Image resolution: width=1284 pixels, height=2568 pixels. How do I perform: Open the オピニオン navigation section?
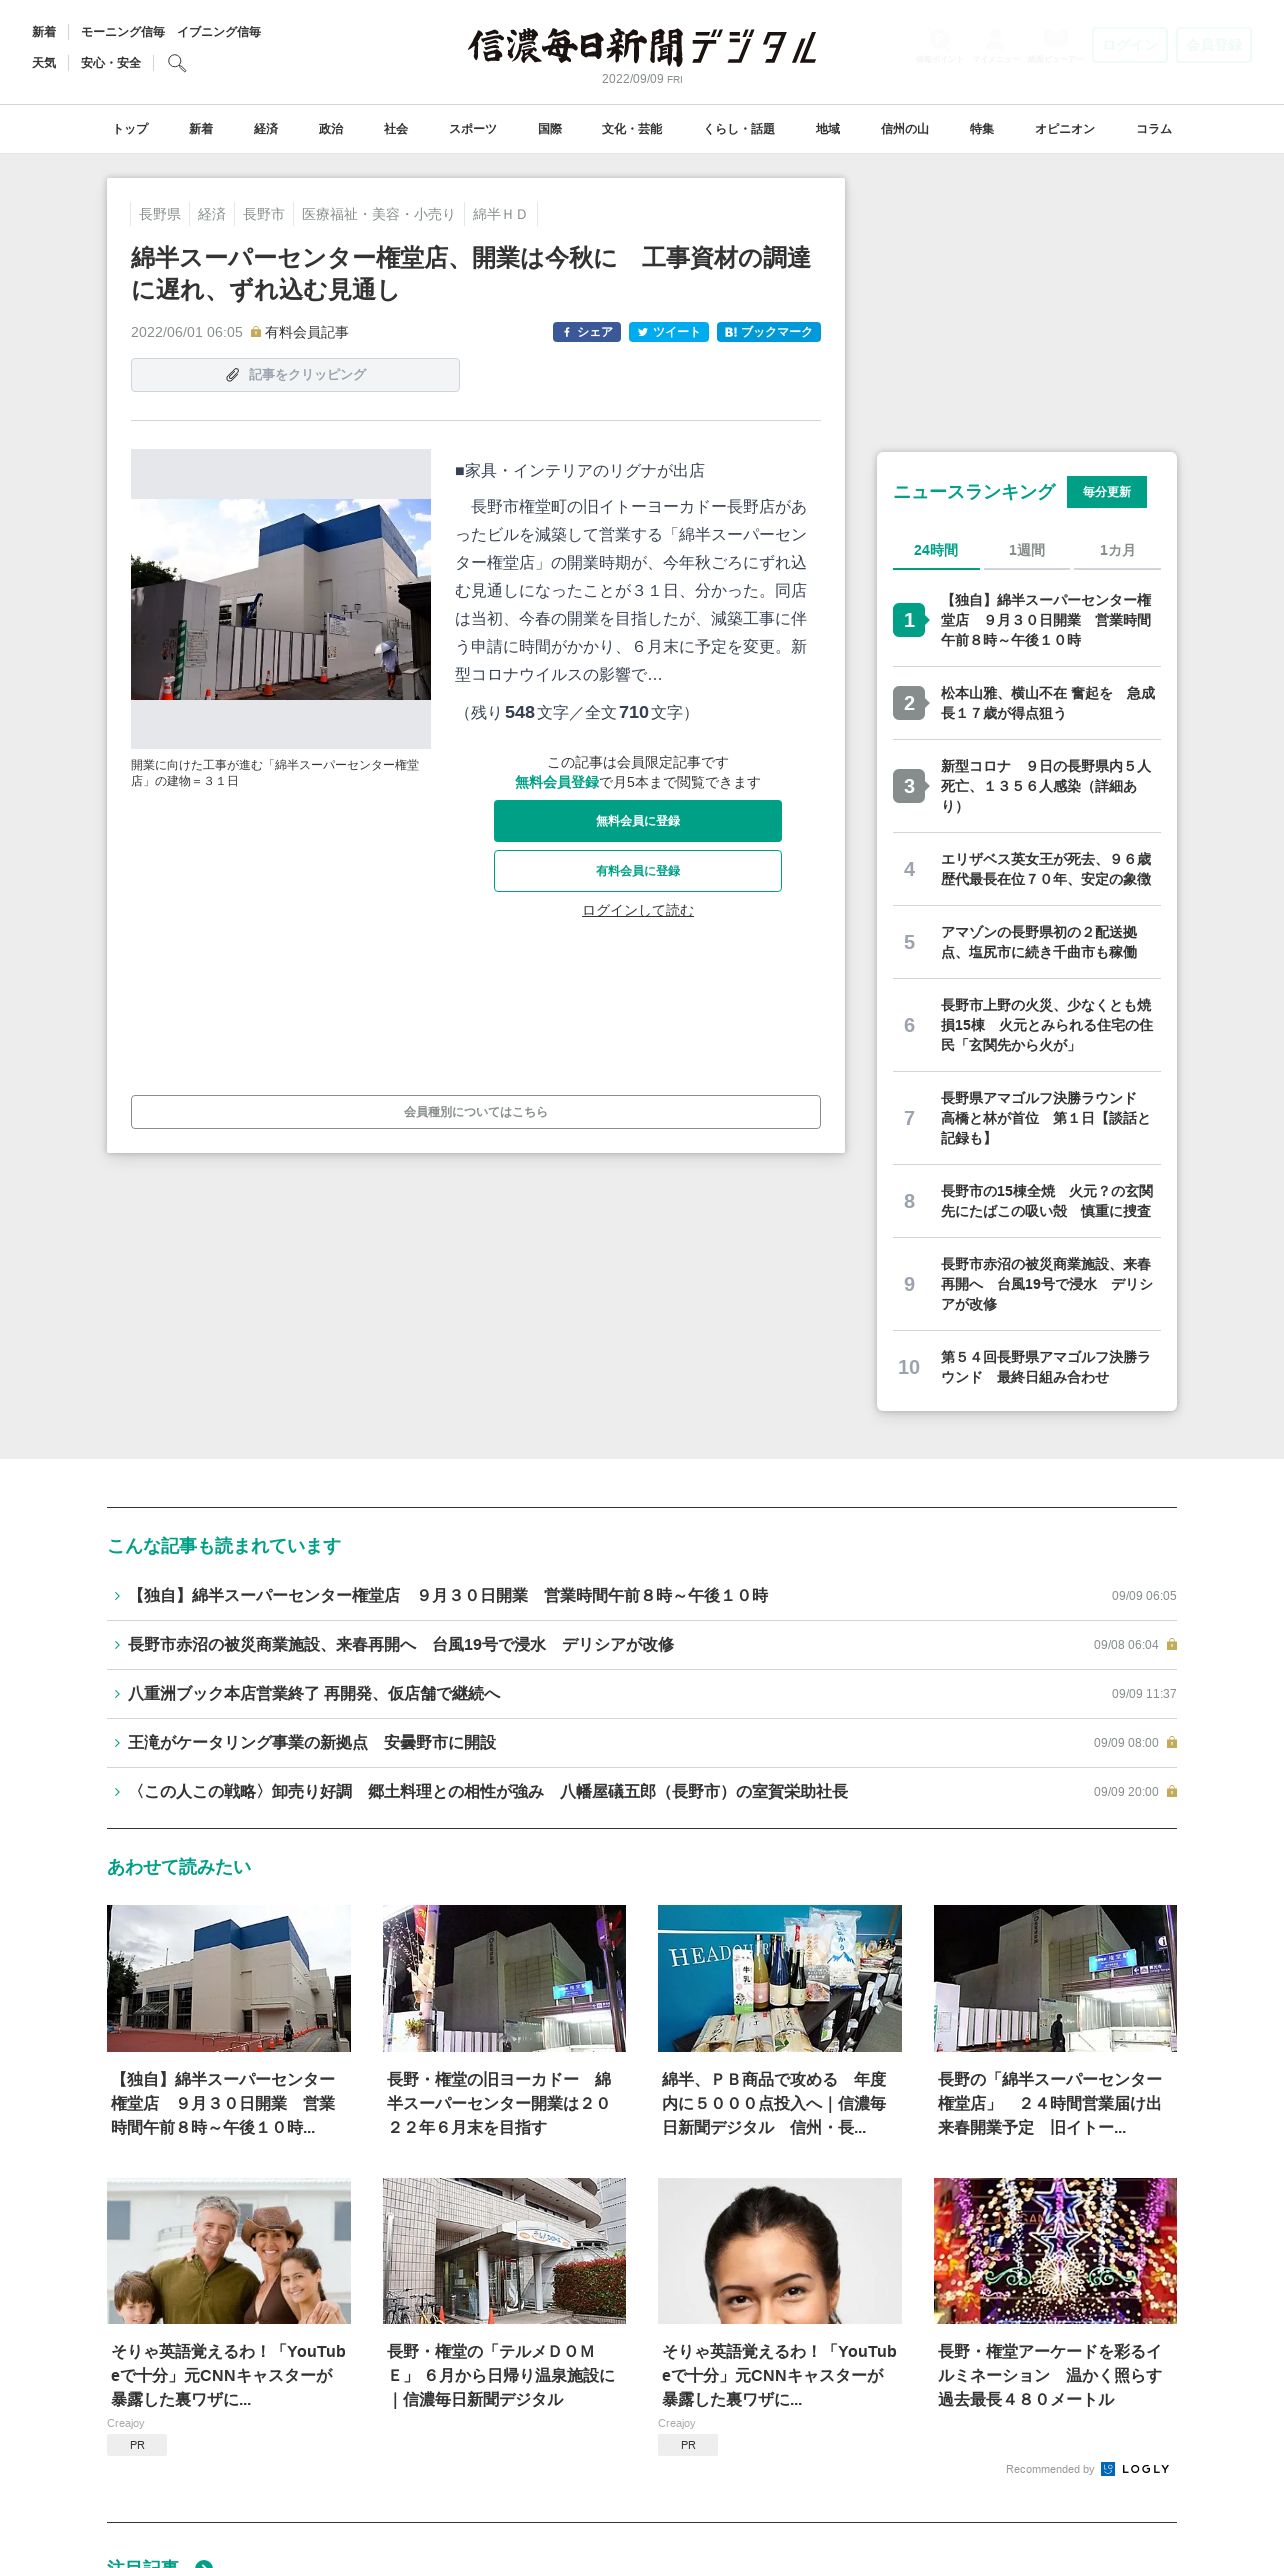coord(1065,129)
